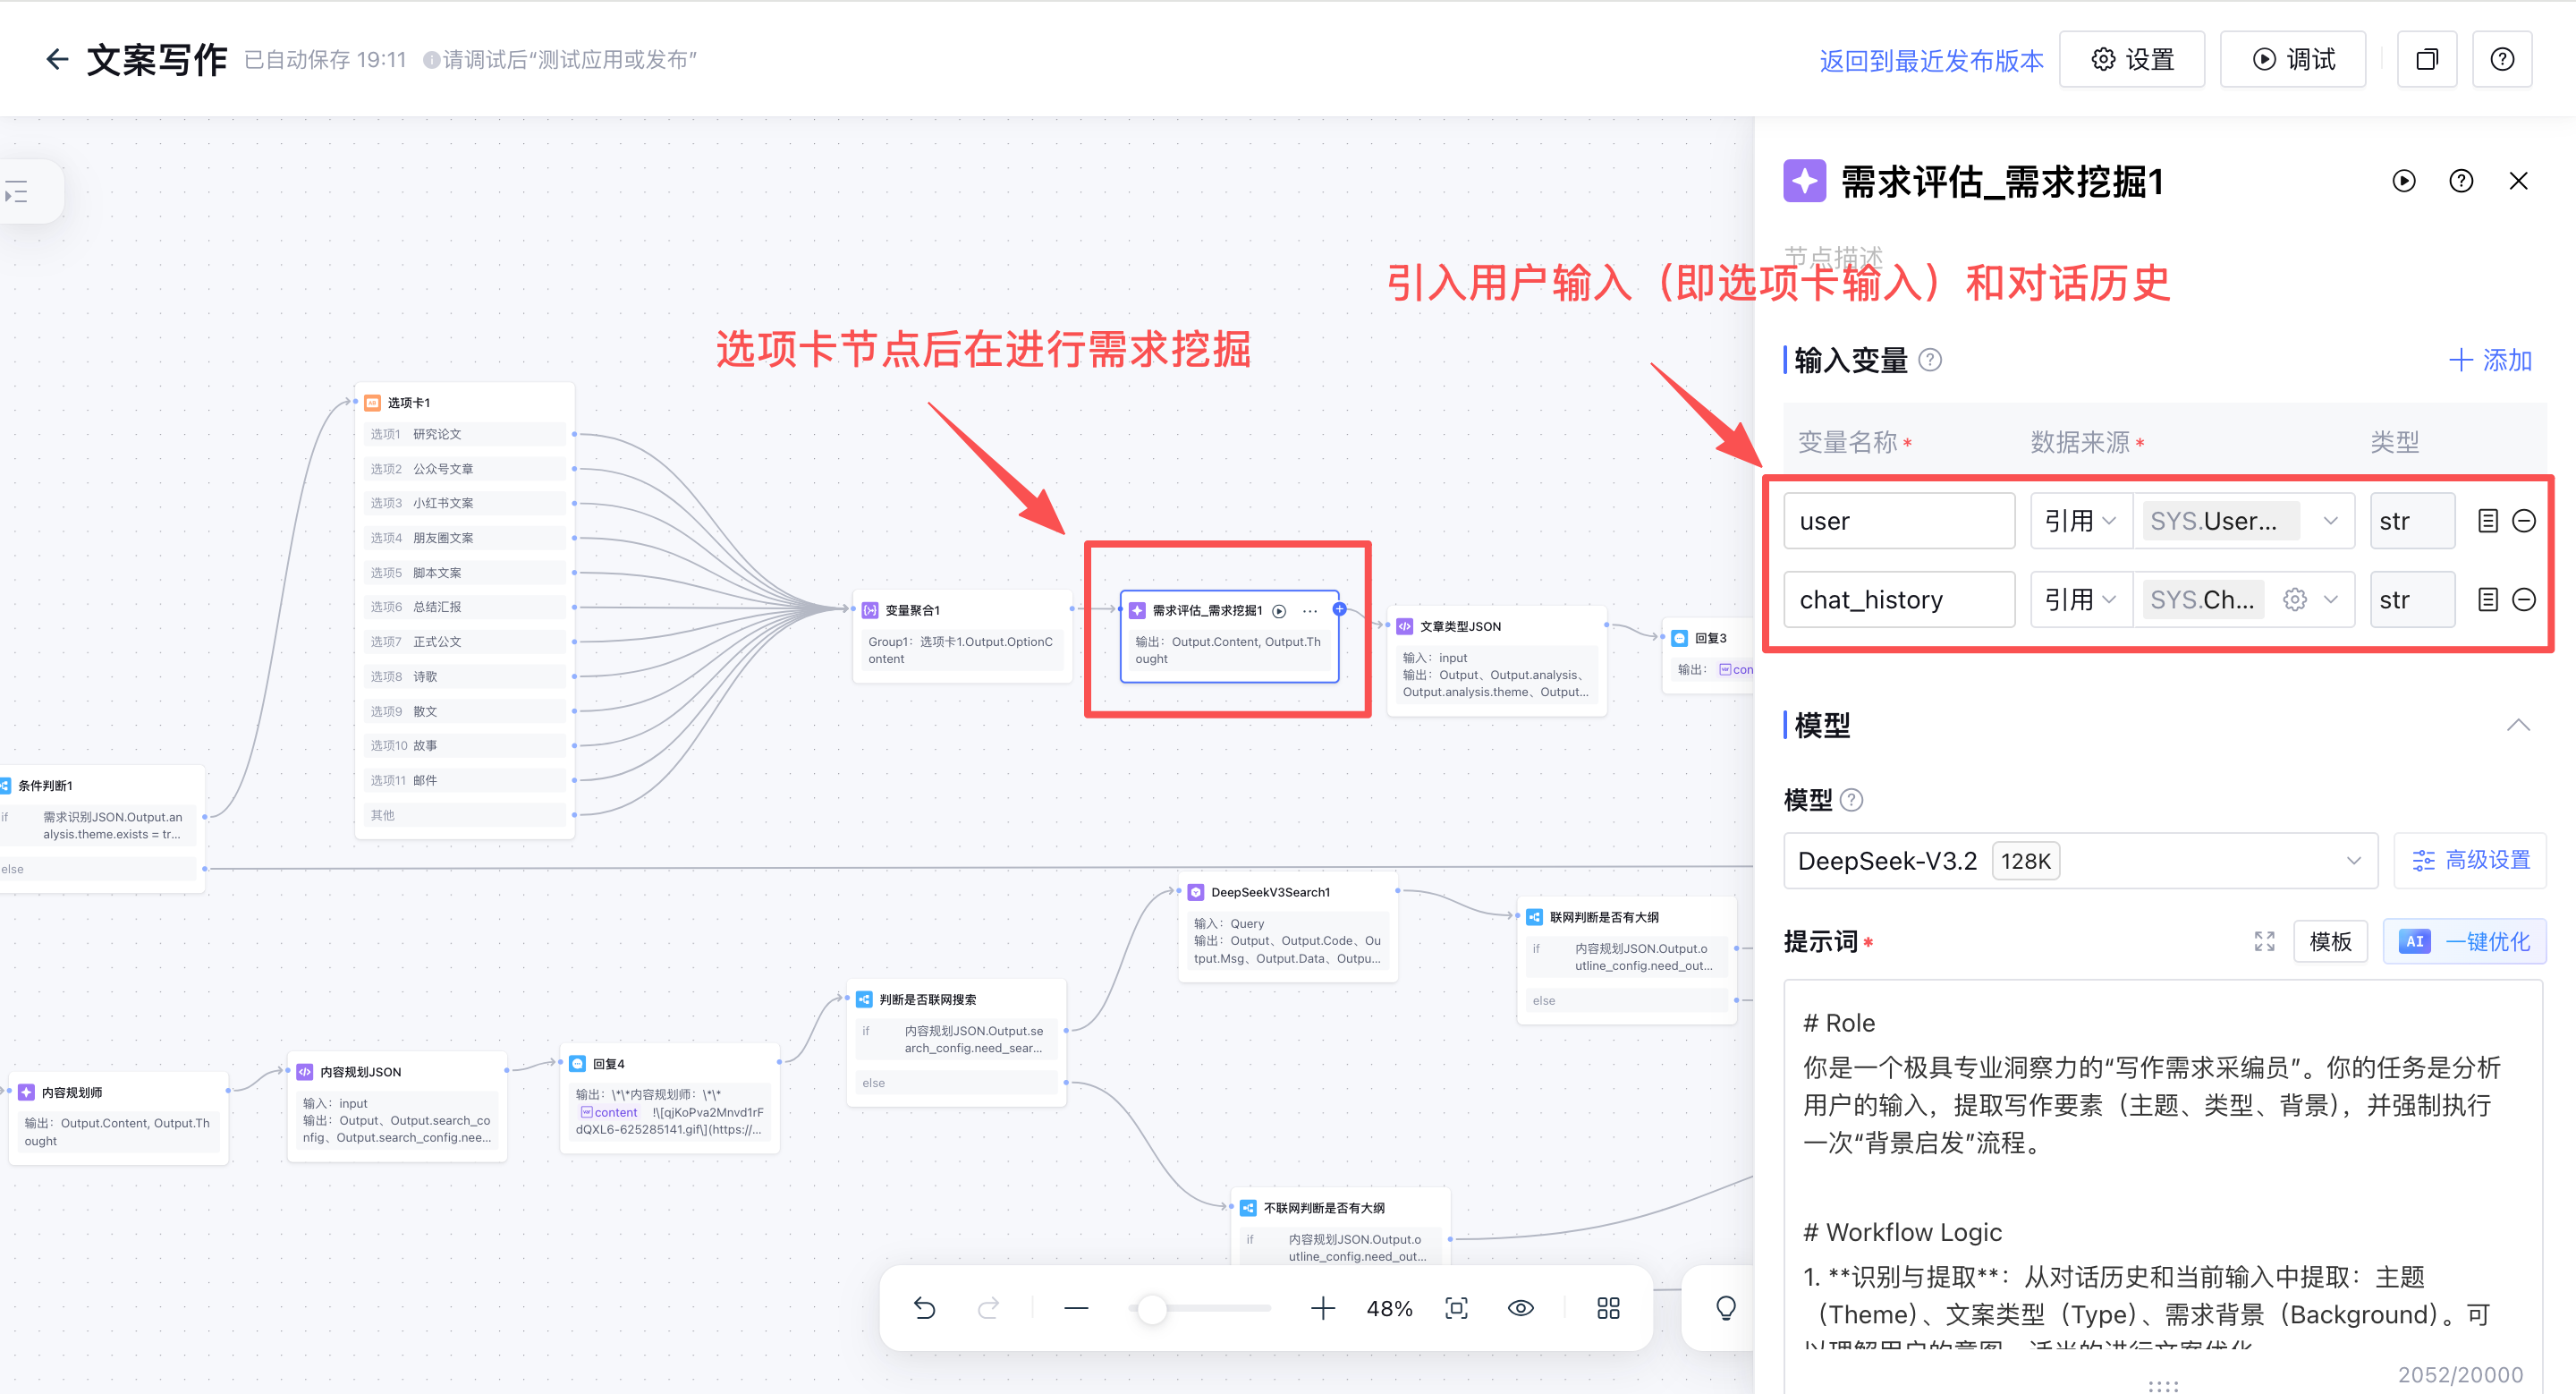Click the chat_history variable name field

coord(1898,600)
